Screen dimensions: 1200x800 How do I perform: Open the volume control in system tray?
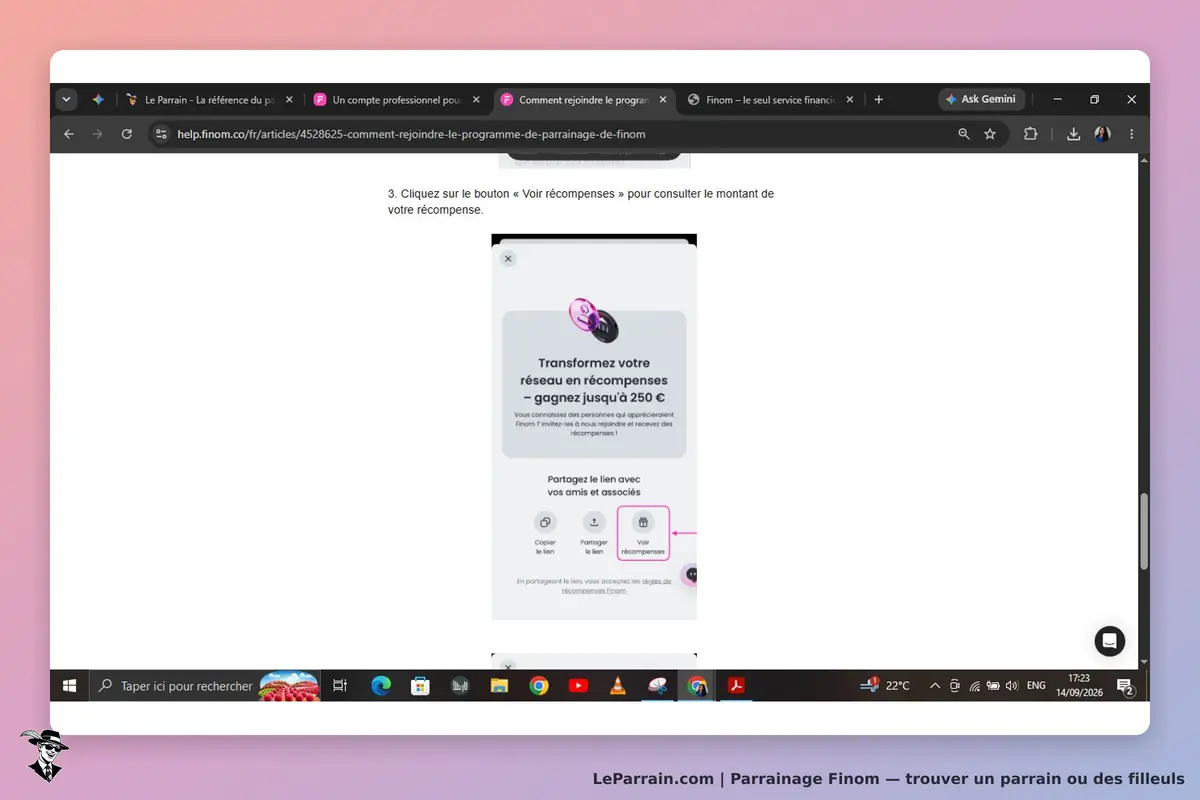(x=1012, y=686)
